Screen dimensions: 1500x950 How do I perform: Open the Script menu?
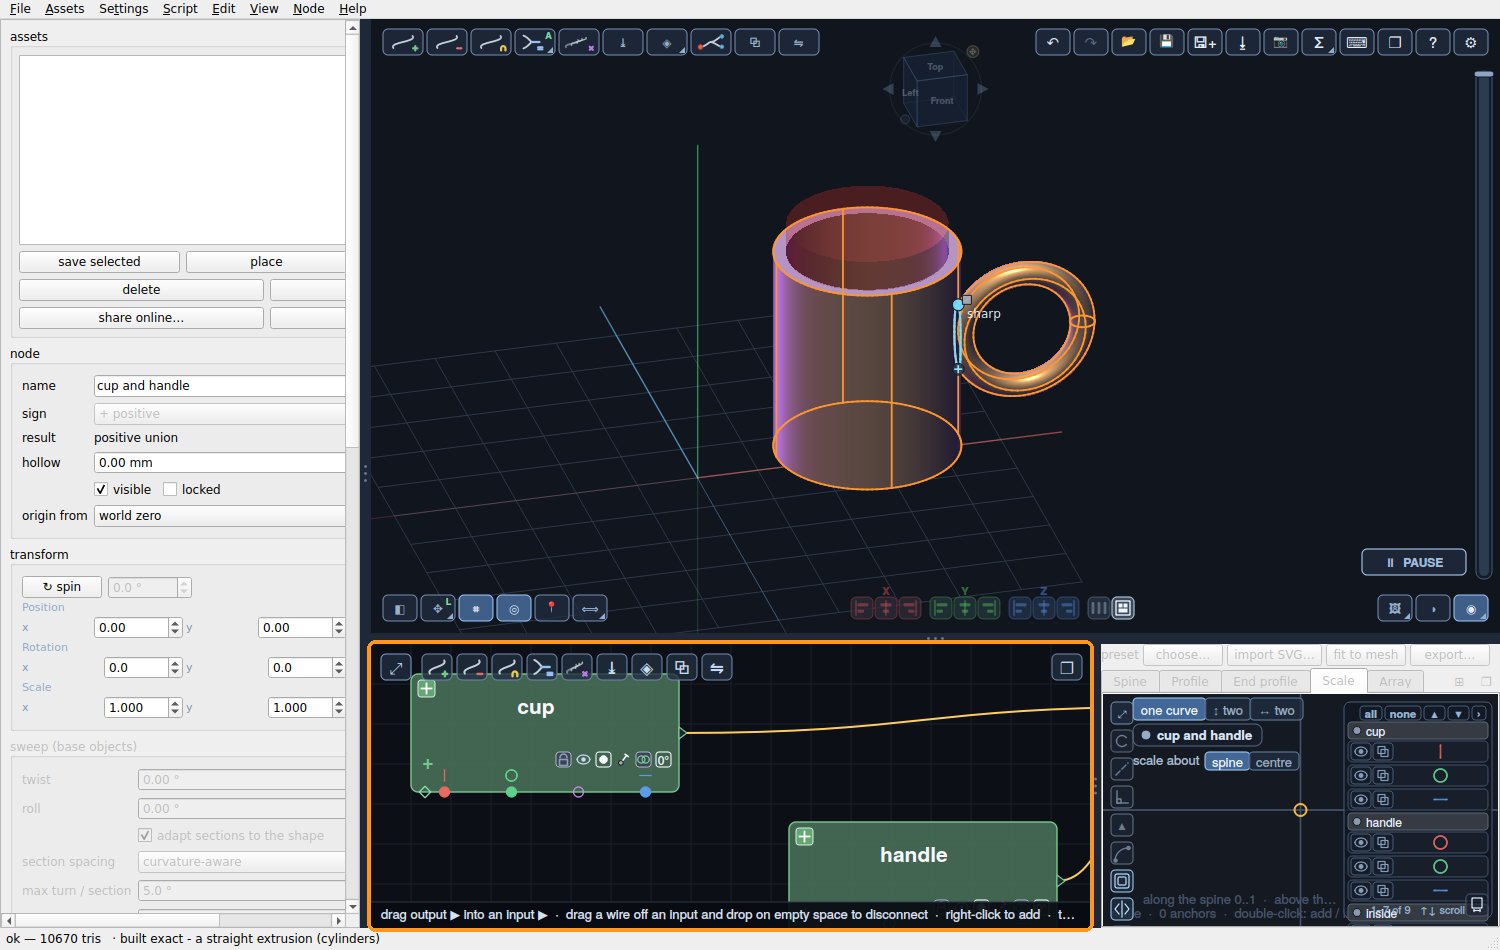coord(180,8)
